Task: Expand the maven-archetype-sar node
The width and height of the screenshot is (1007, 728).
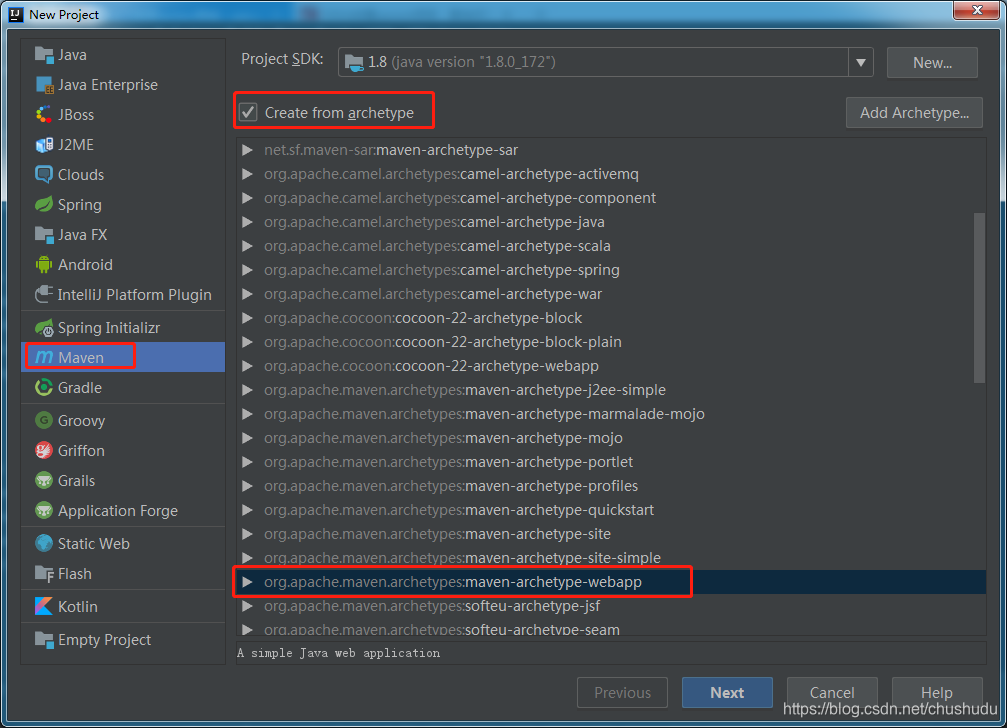Action: (x=247, y=150)
